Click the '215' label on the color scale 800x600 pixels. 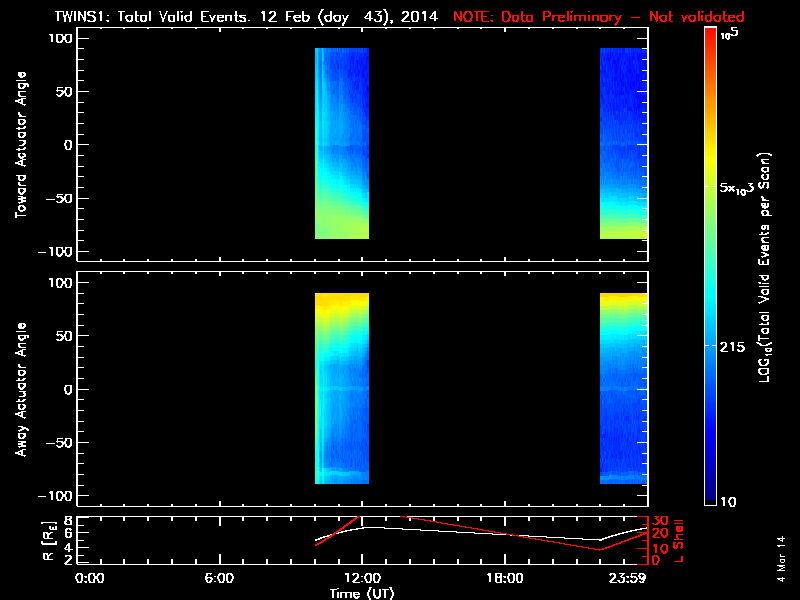click(738, 346)
